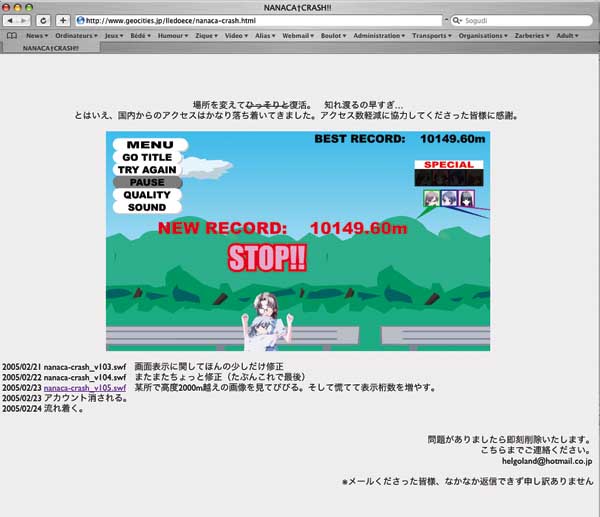
Task: Click GO TITLE in game menu
Action: (147, 157)
